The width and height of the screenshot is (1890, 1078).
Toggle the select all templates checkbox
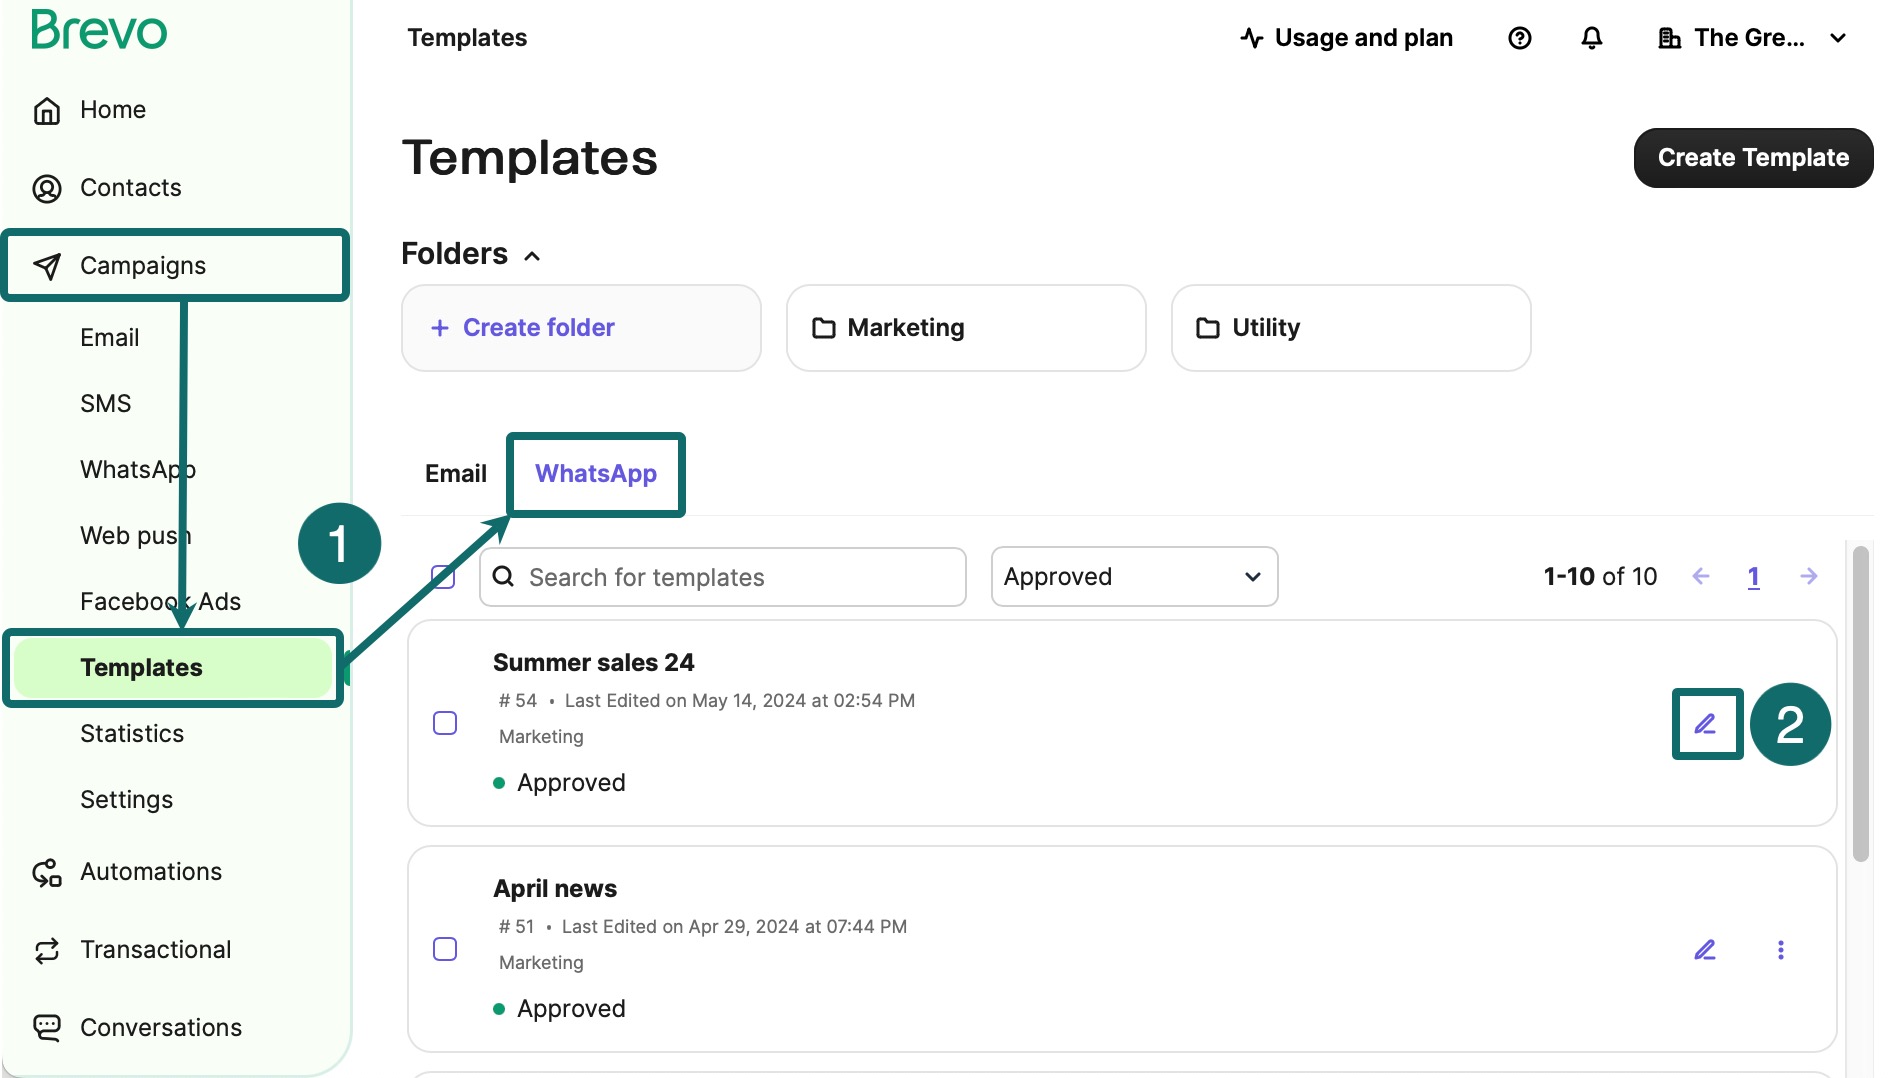[x=443, y=576]
